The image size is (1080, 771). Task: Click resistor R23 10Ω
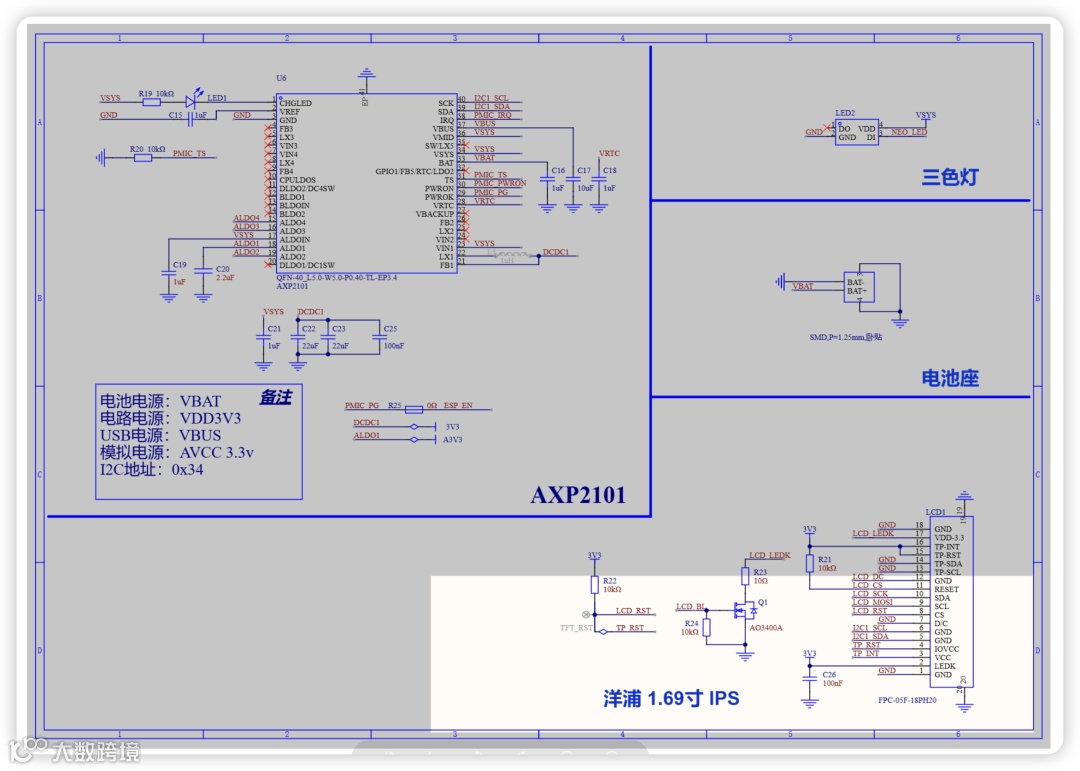tap(745, 576)
